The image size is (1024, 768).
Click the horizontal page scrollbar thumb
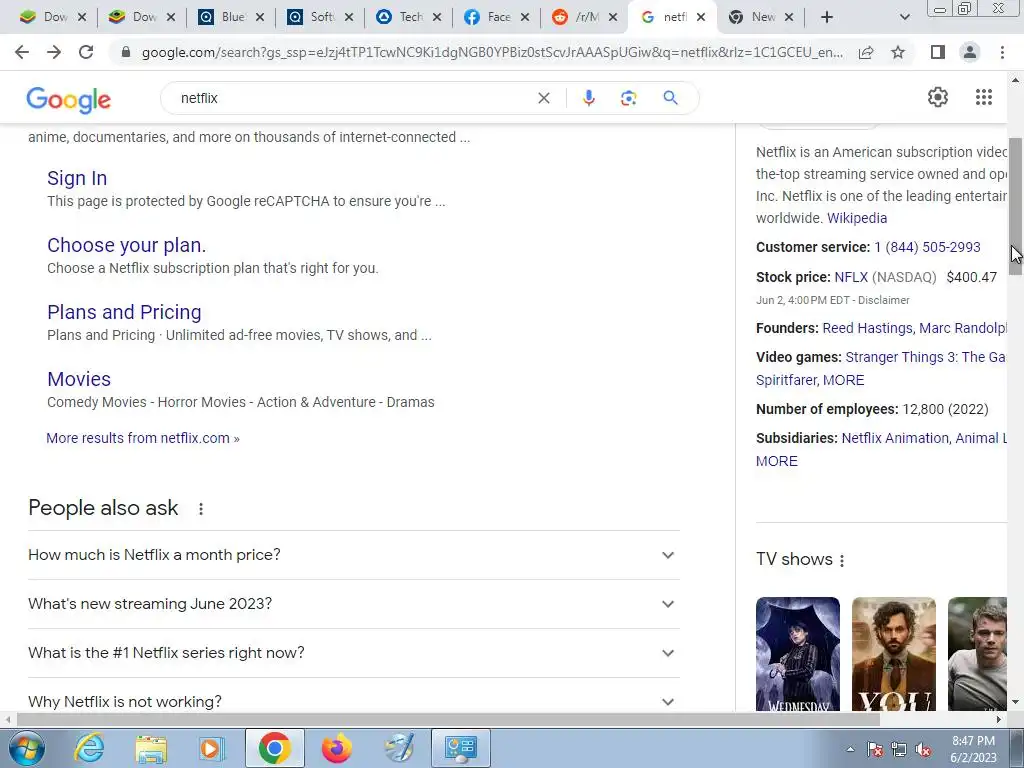448,719
